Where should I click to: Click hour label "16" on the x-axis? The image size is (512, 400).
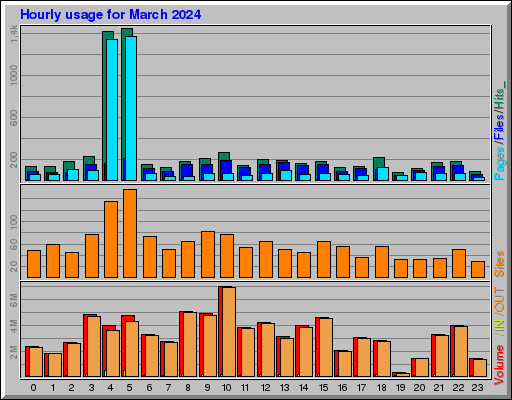tap(342, 388)
